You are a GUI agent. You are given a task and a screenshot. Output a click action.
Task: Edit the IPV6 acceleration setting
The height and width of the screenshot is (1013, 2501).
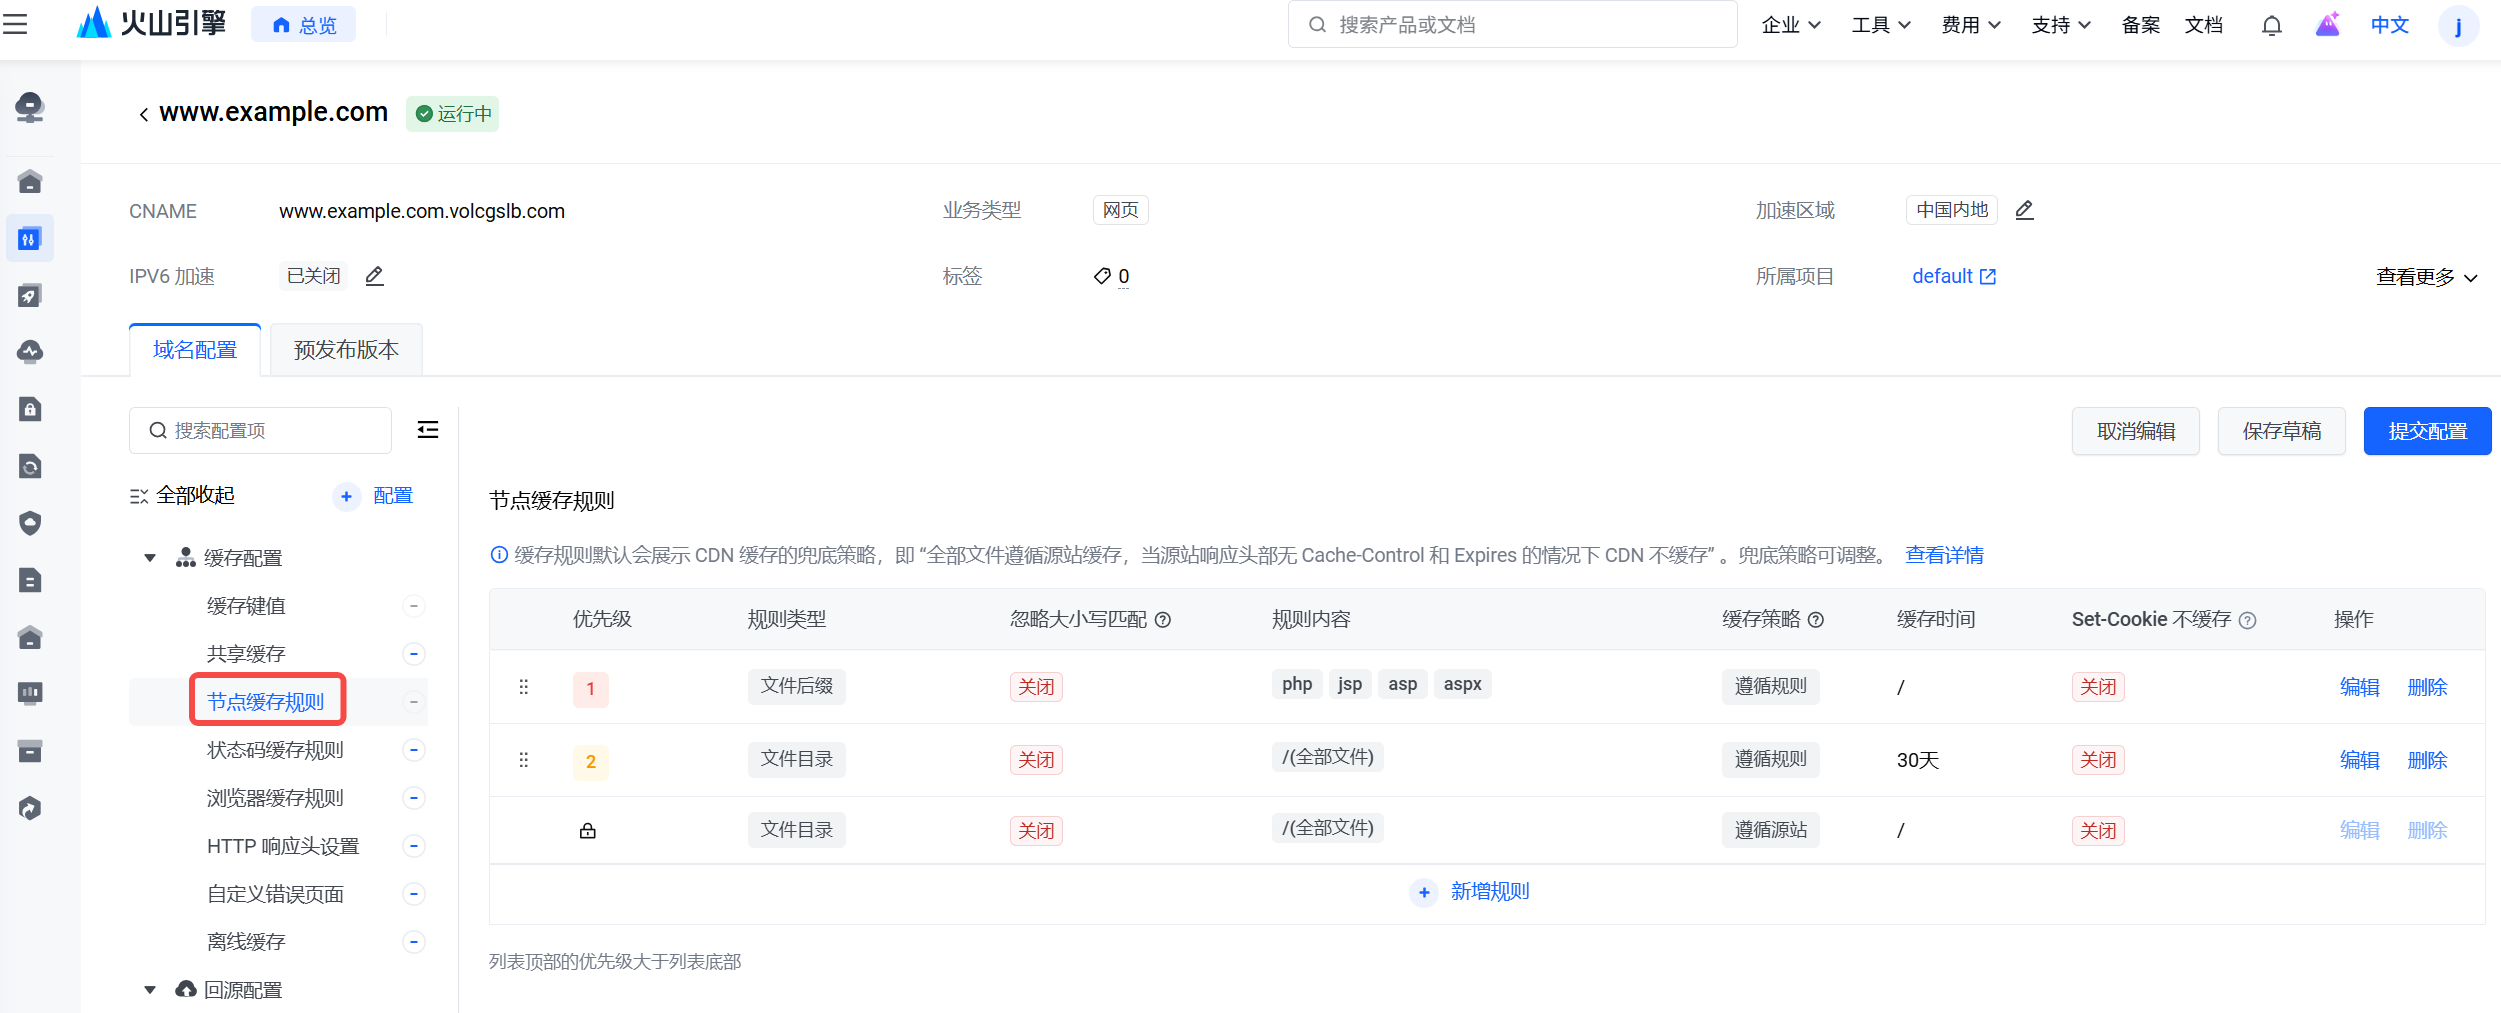point(374,276)
